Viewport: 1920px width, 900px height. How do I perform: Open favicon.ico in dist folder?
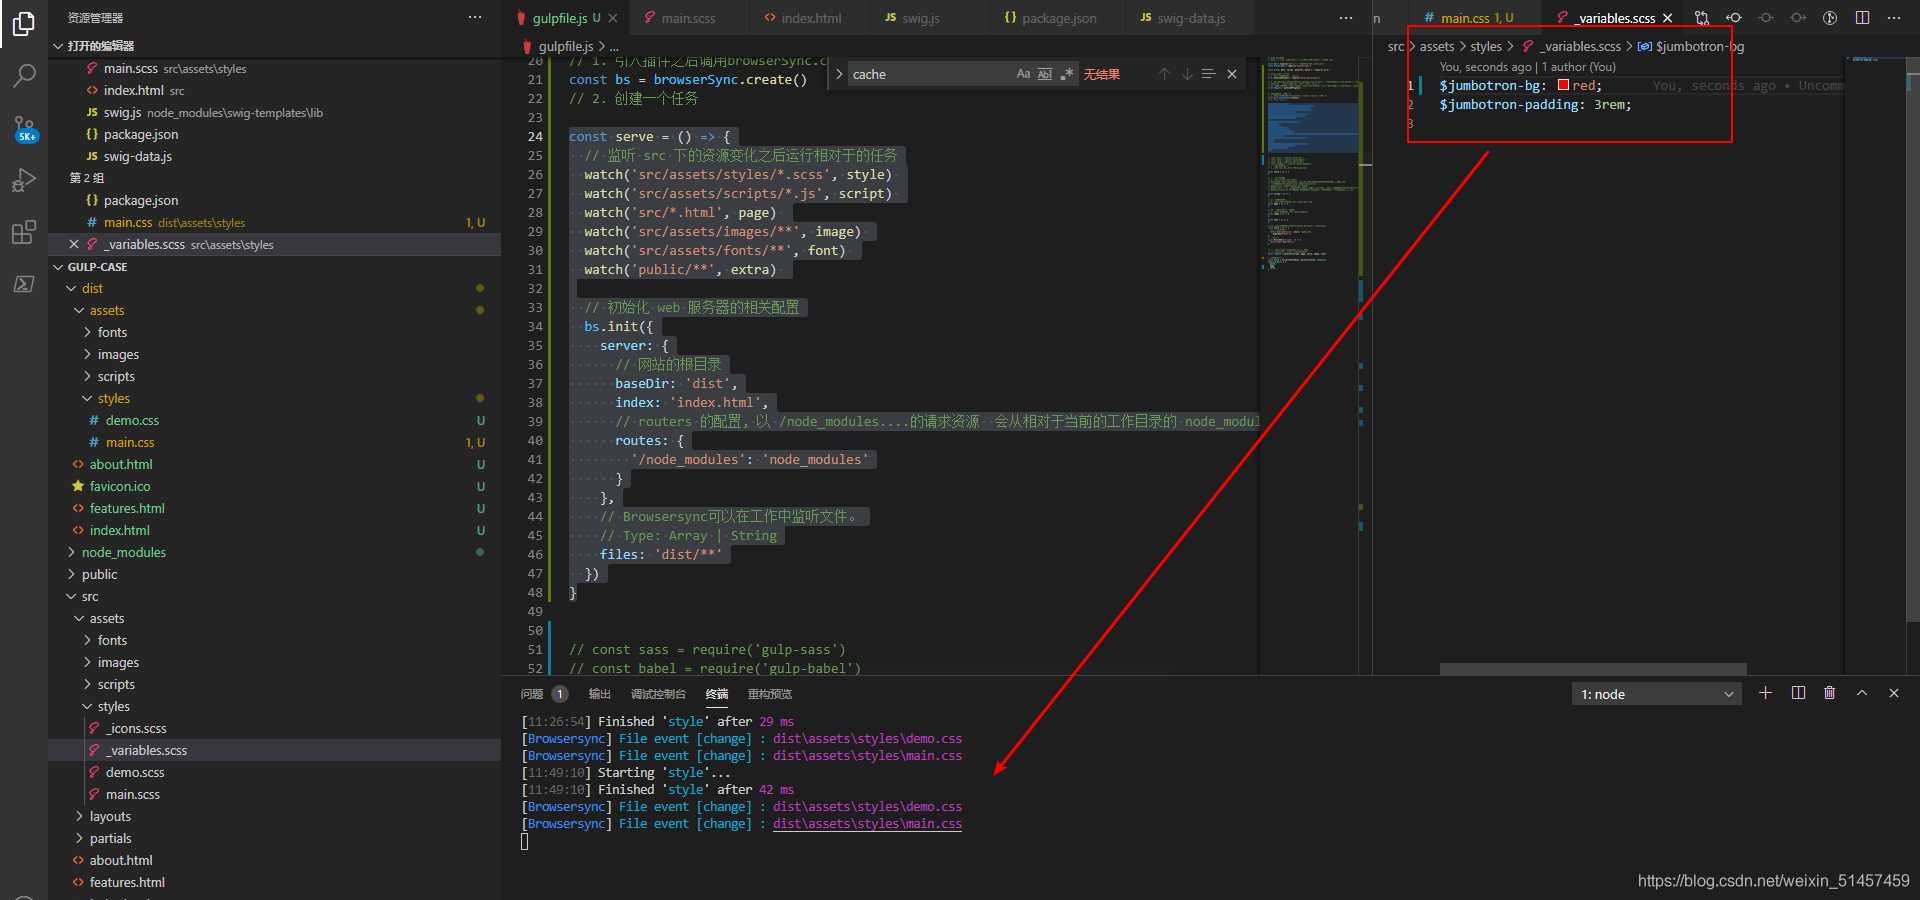coord(274,487)
